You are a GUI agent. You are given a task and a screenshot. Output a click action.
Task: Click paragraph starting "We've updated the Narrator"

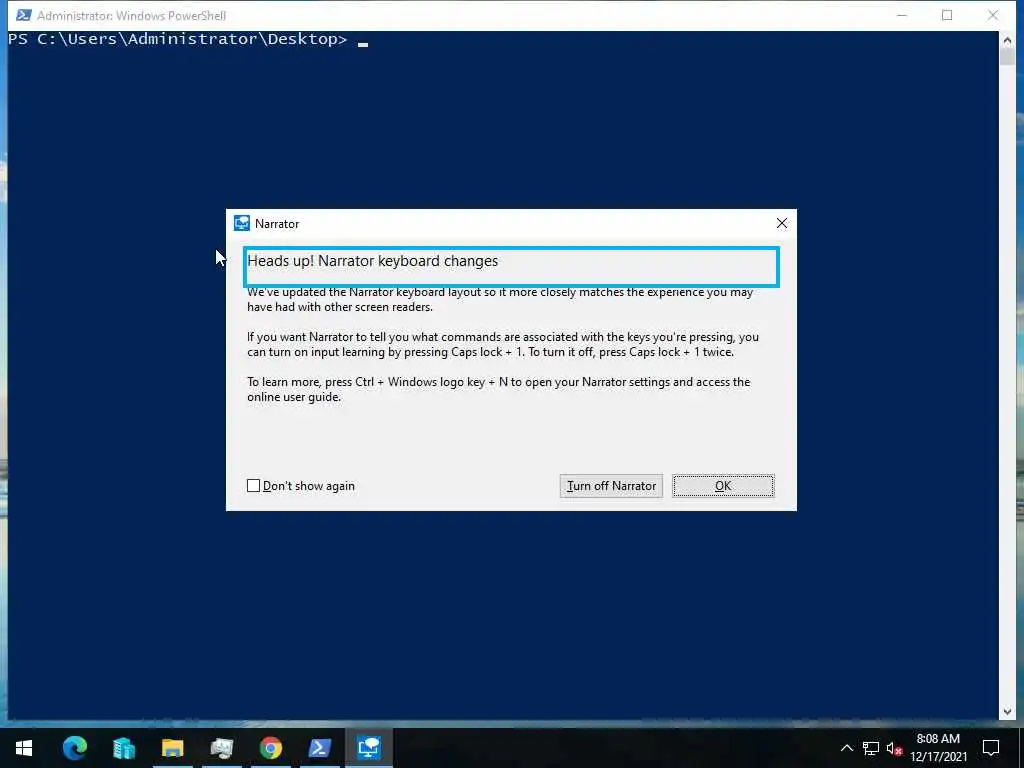[500, 299]
